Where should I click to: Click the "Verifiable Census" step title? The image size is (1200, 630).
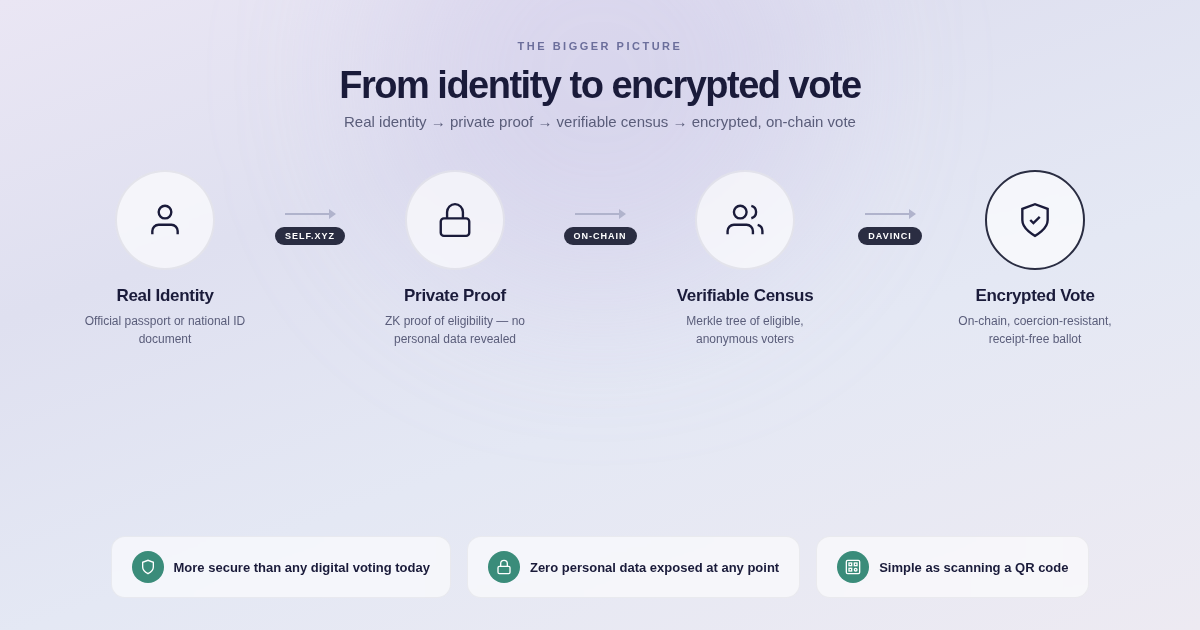[745, 296]
